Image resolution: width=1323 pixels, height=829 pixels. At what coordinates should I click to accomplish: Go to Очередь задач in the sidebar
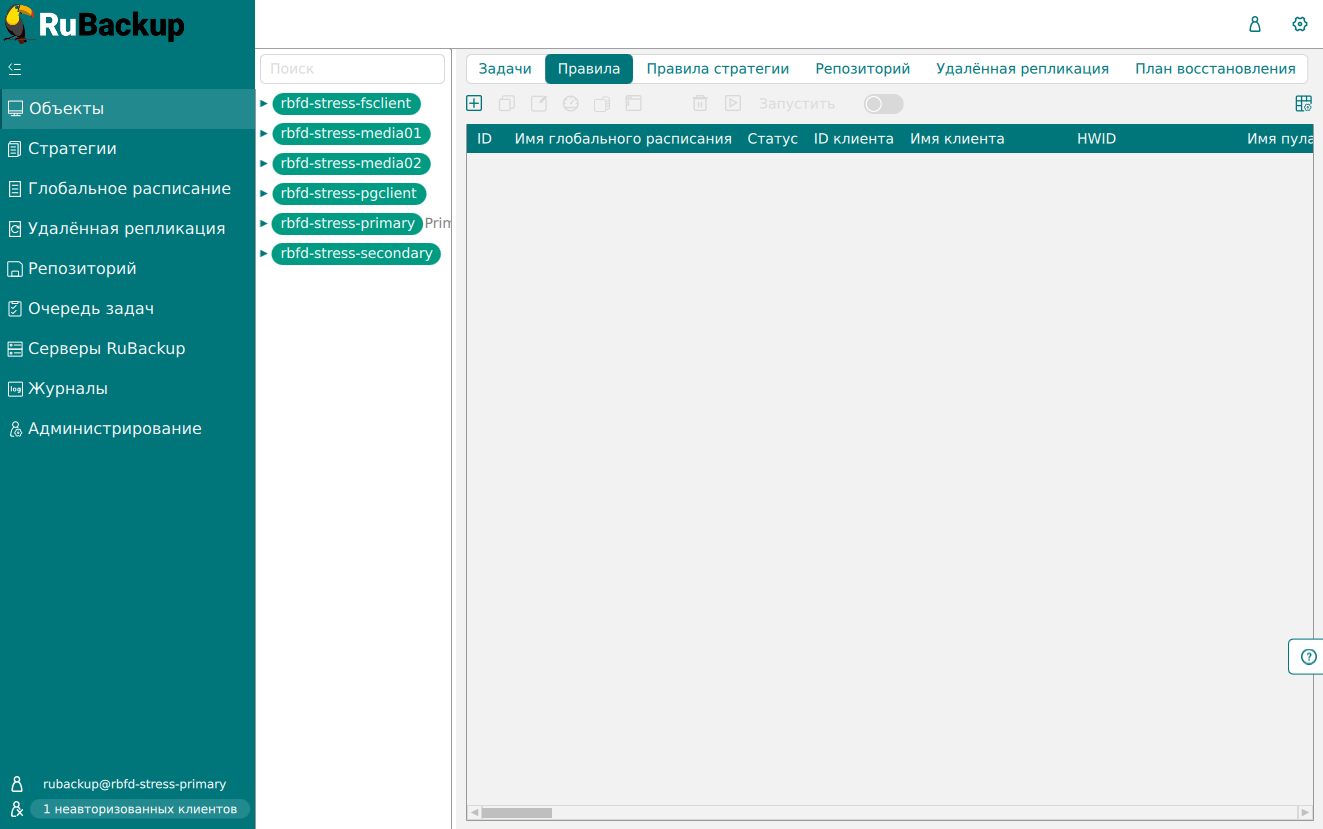[91, 309]
